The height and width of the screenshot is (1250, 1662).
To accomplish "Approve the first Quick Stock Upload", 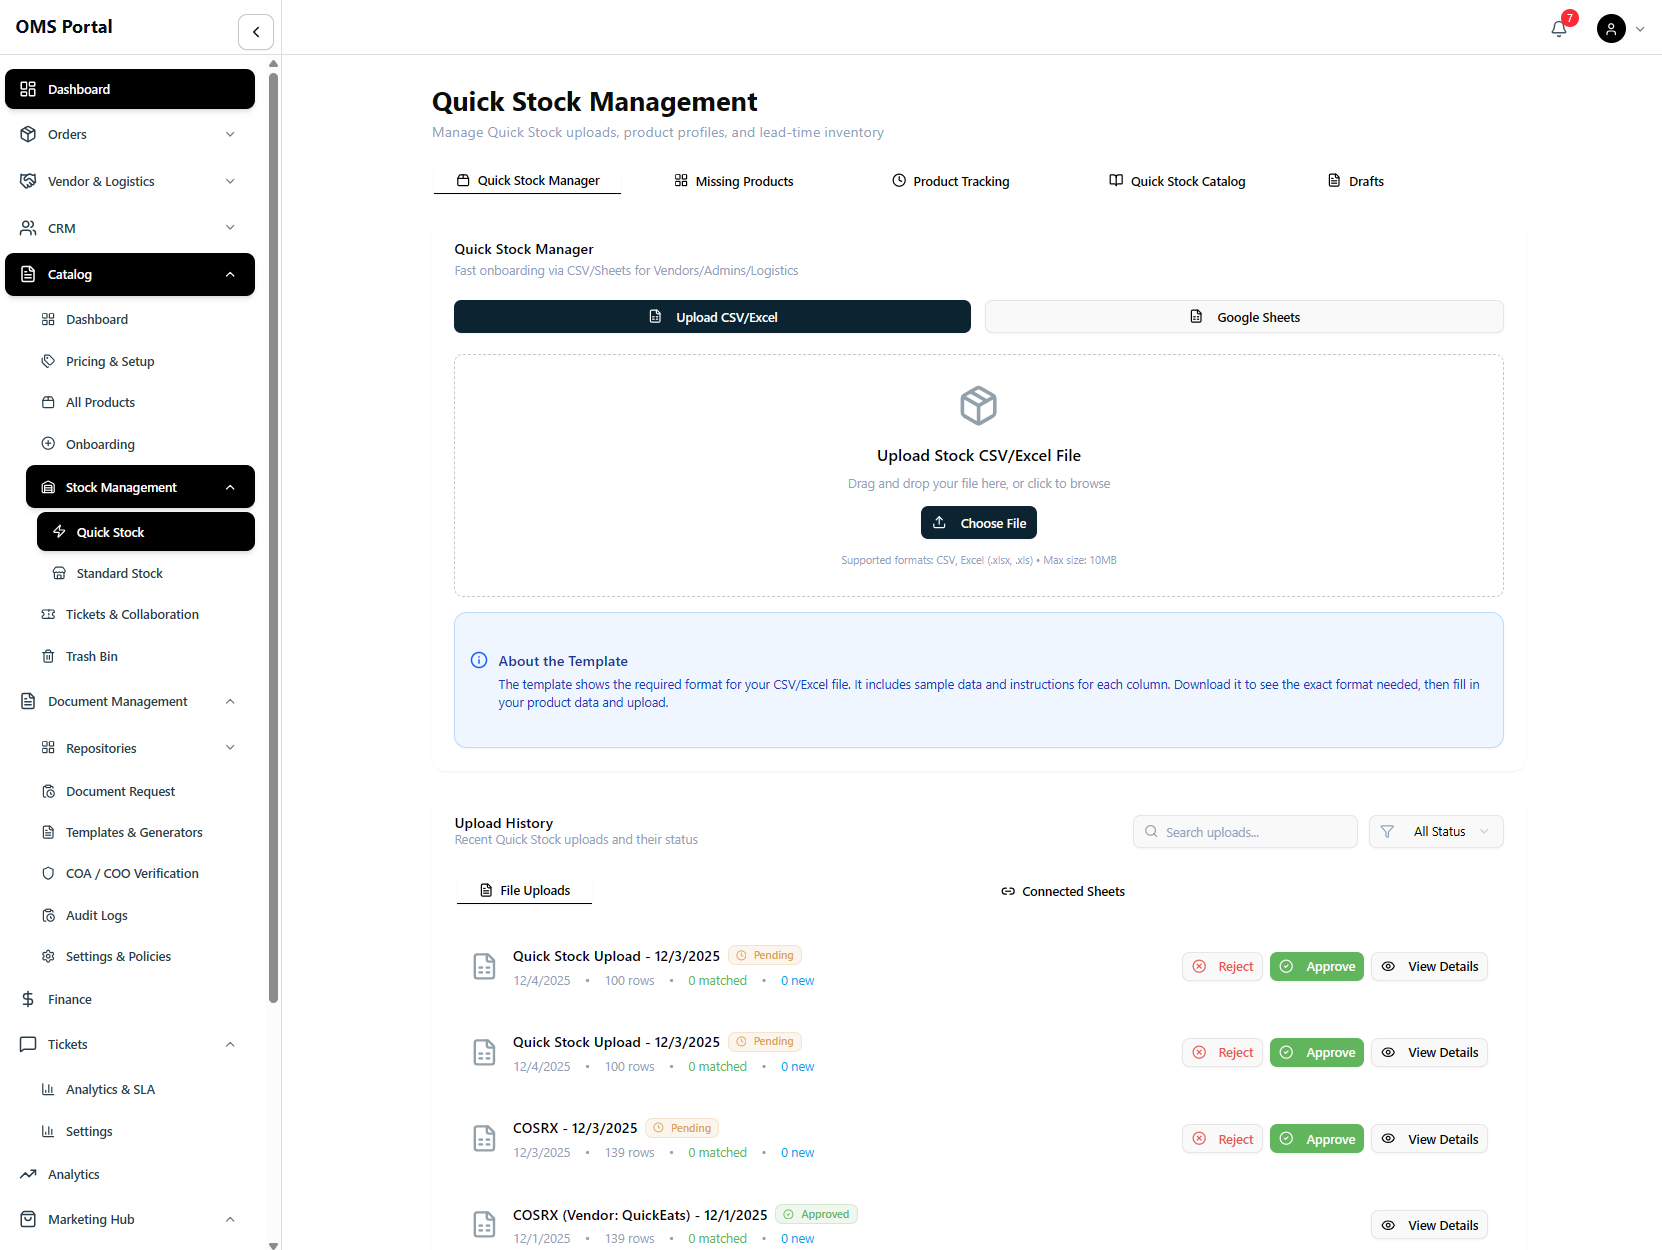I will click(x=1317, y=966).
